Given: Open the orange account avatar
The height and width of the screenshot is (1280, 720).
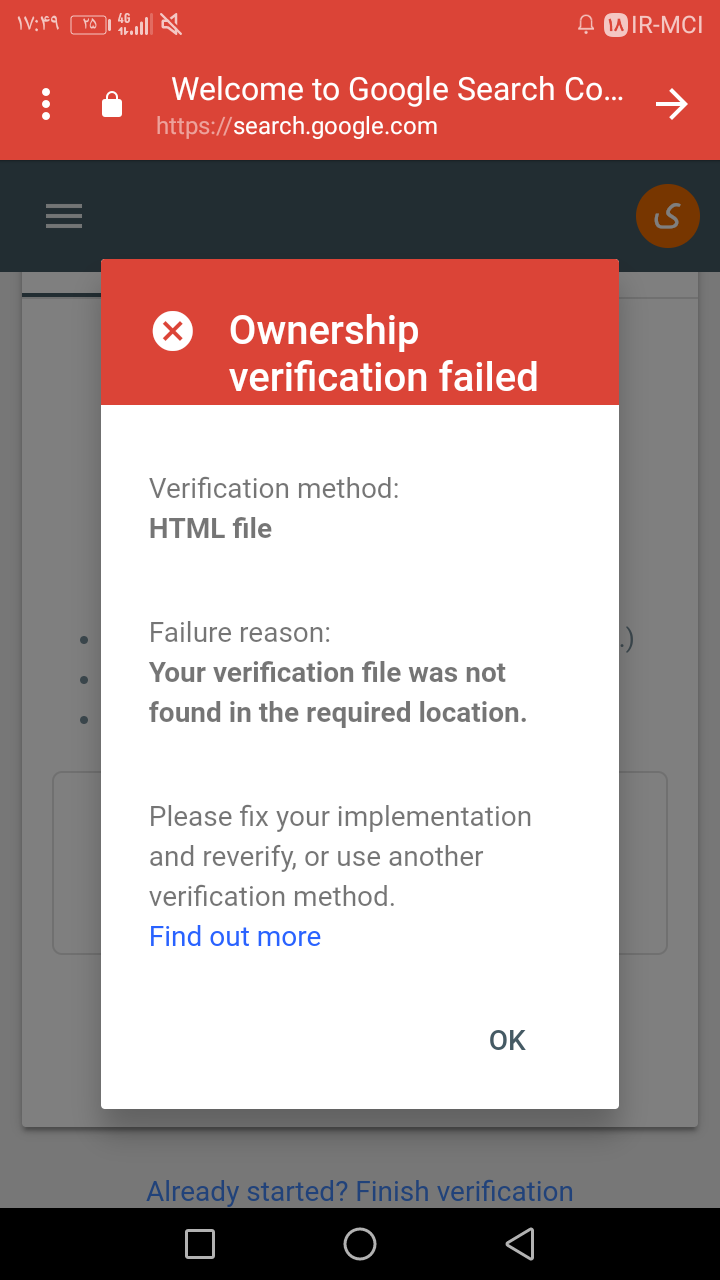Looking at the screenshot, I should pyautogui.click(x=667, y=215).
